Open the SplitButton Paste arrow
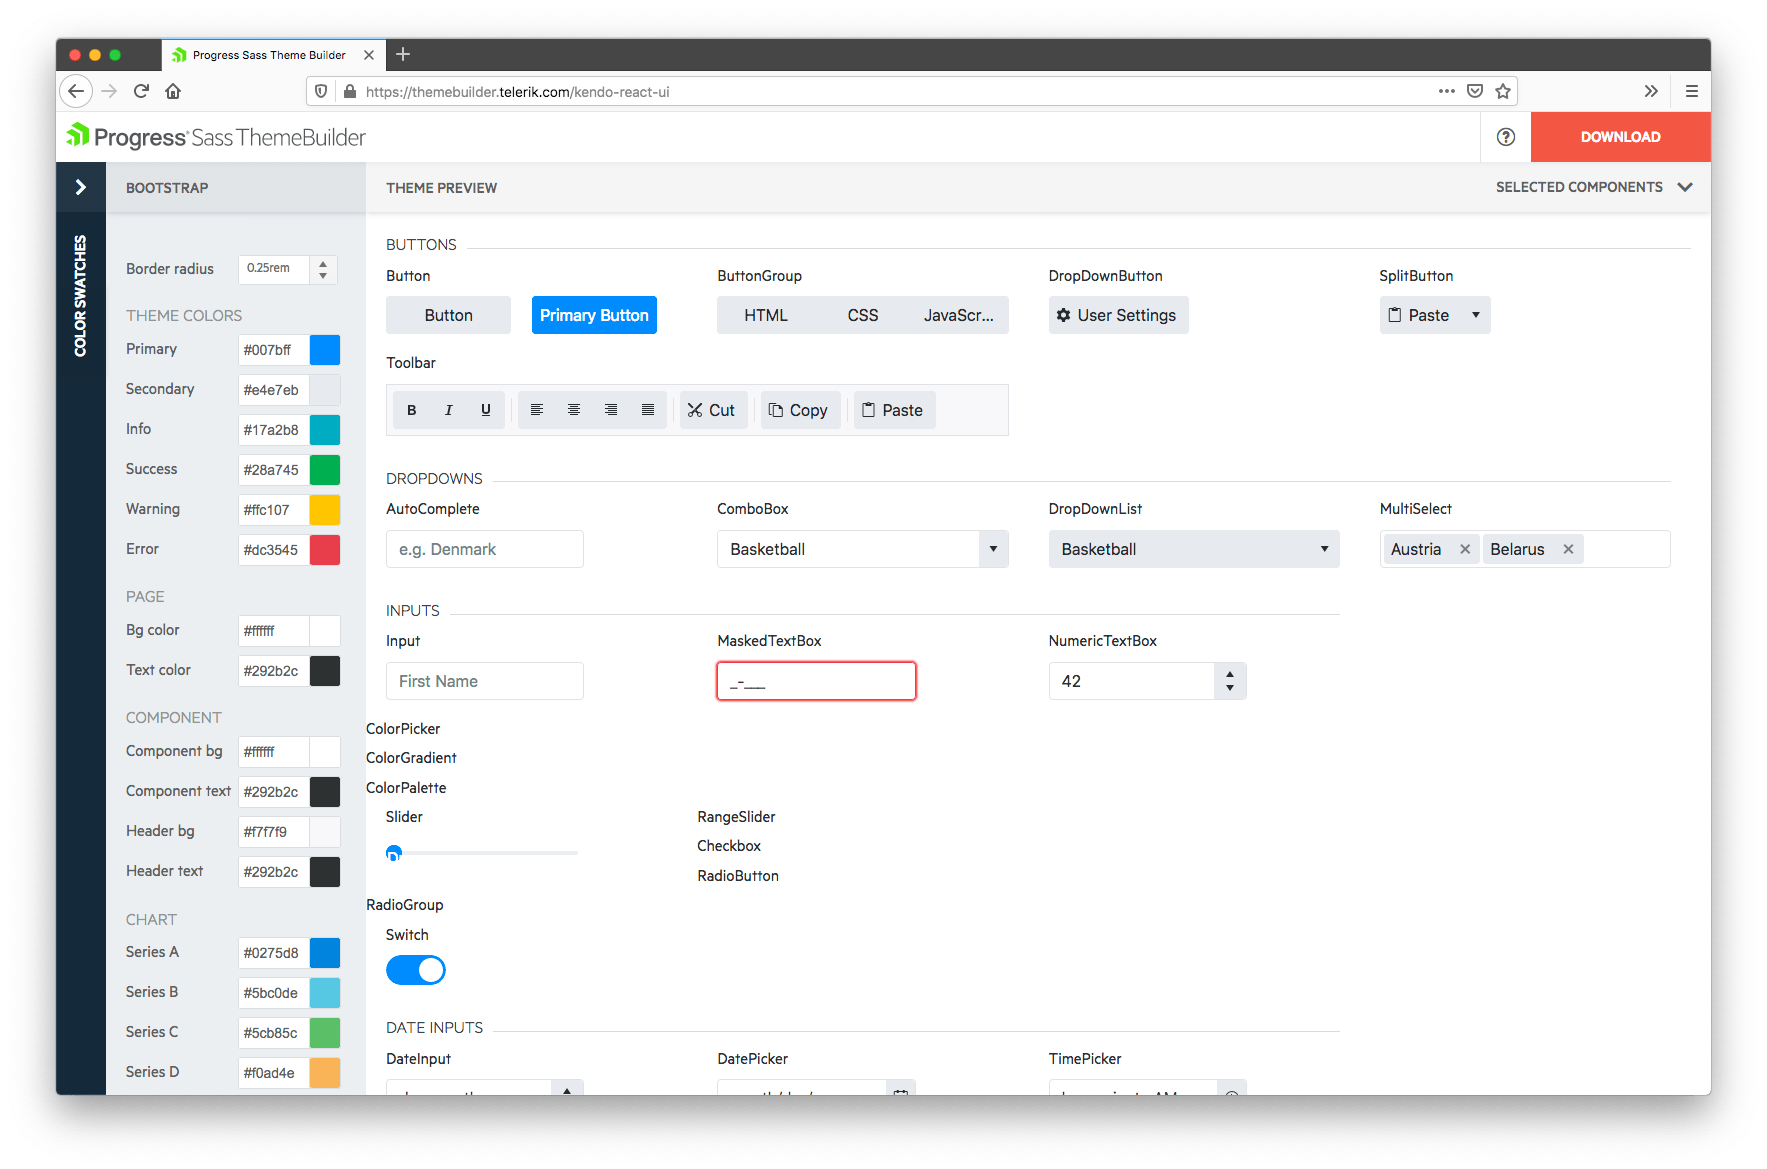 1475,315
